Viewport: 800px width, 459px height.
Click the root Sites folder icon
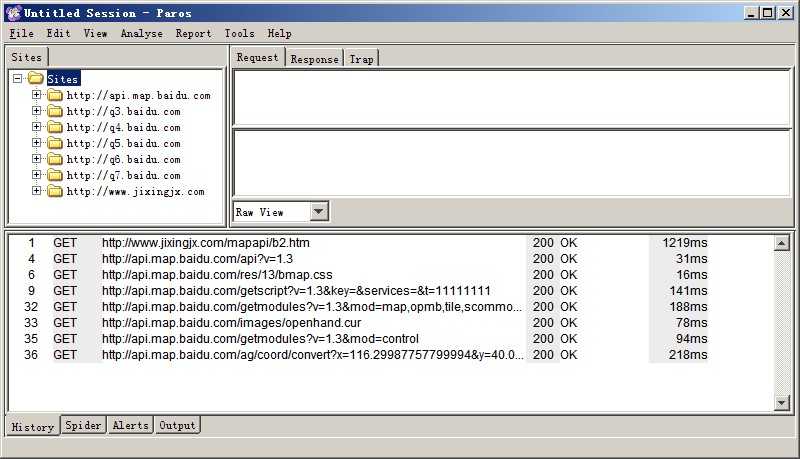coord(35,79)
